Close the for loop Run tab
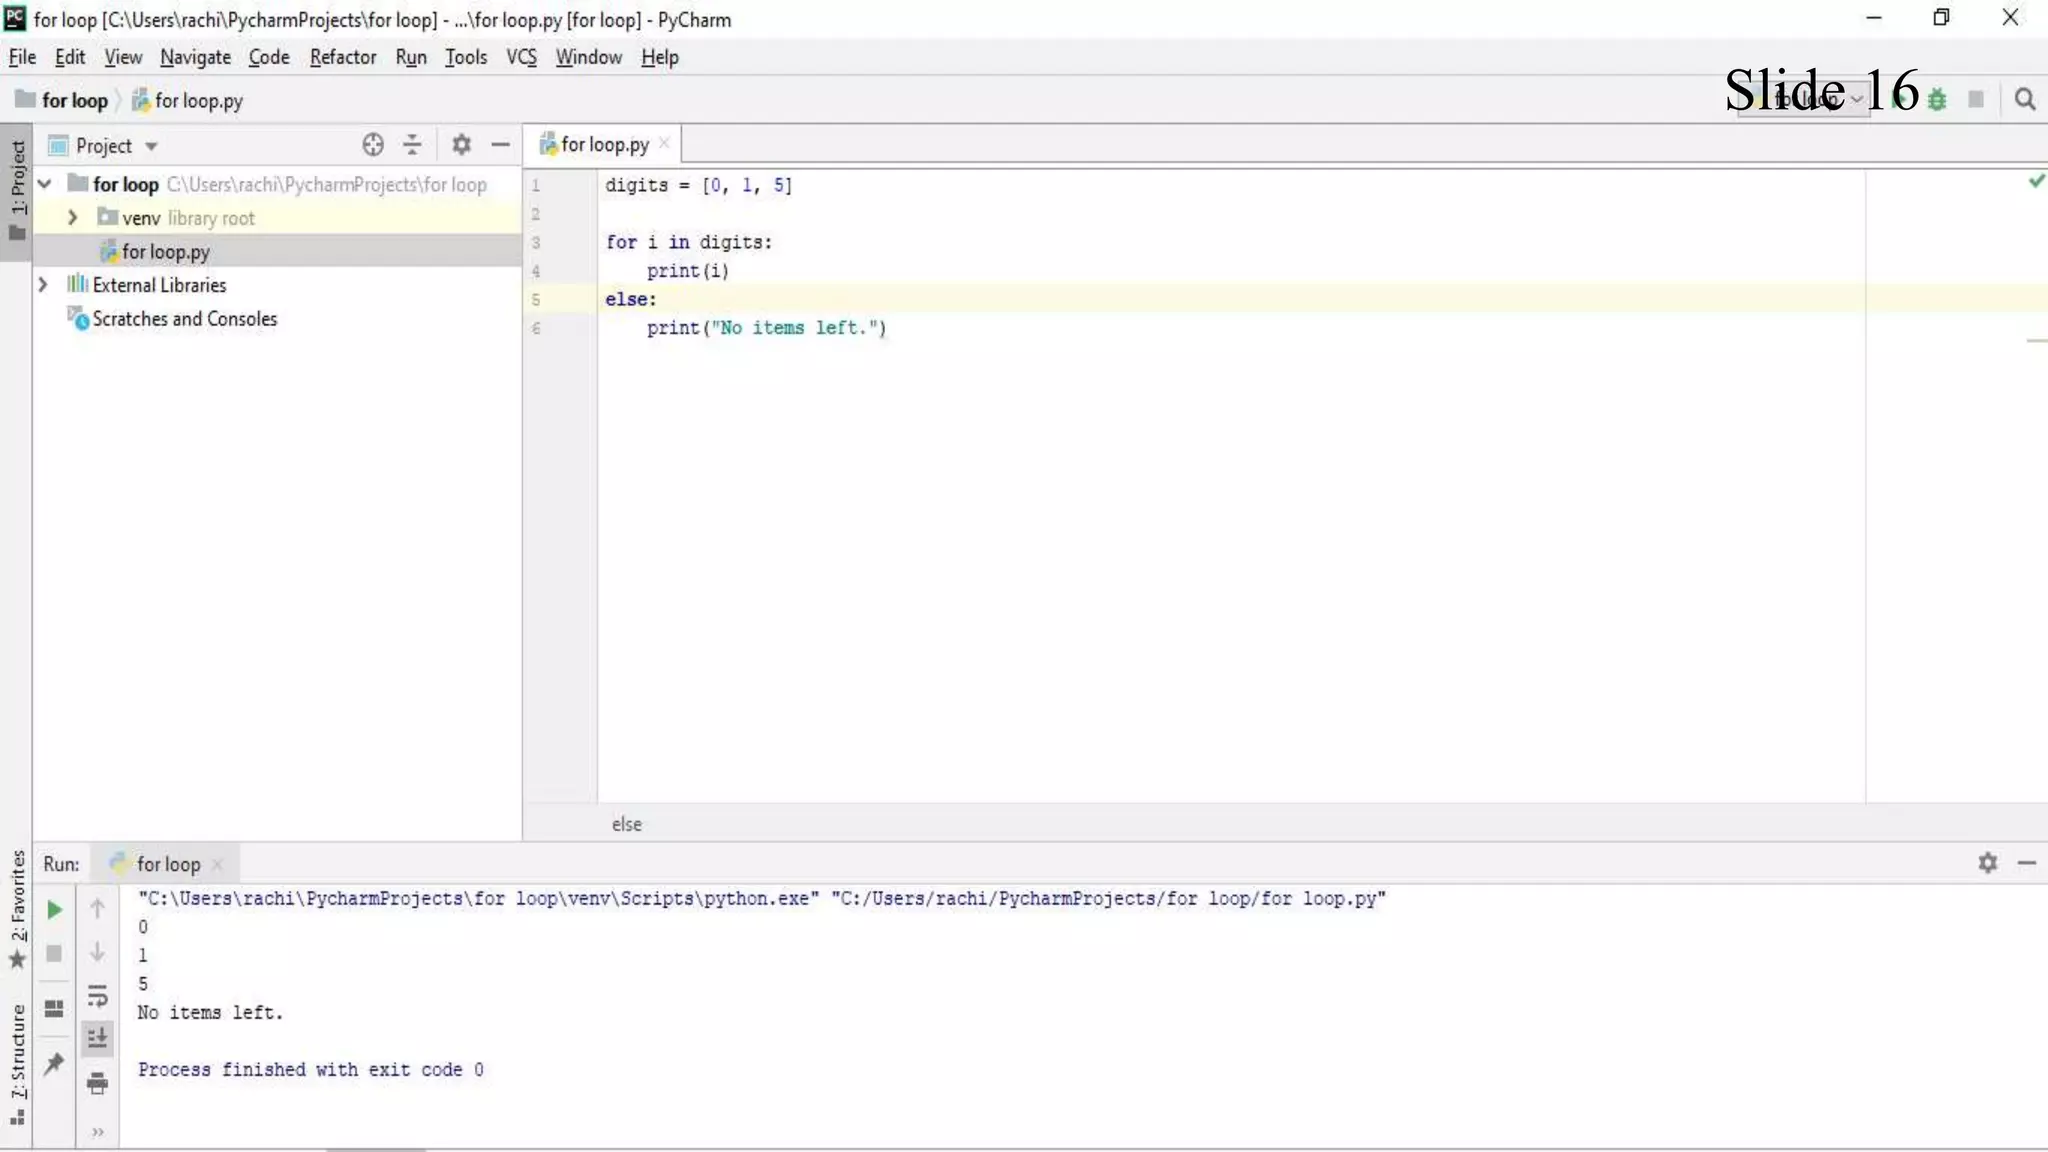 coord(217,864)
